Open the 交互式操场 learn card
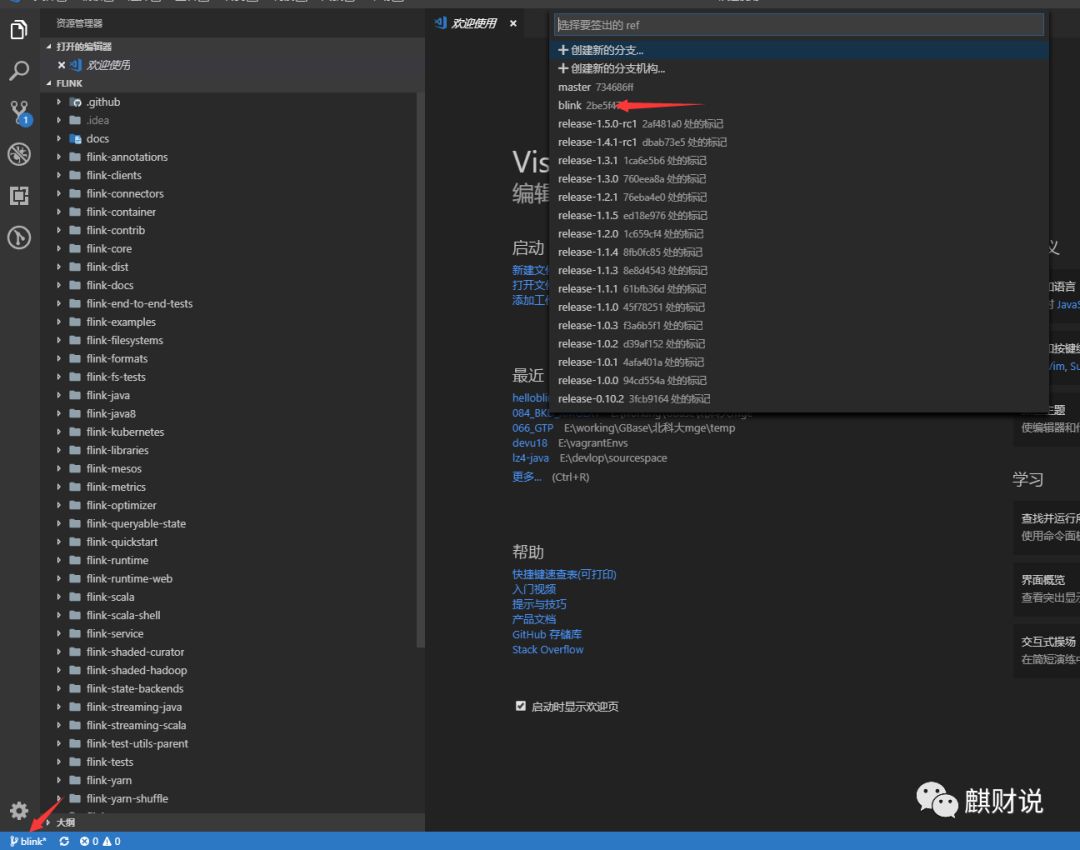 (x=1048, y=650)
